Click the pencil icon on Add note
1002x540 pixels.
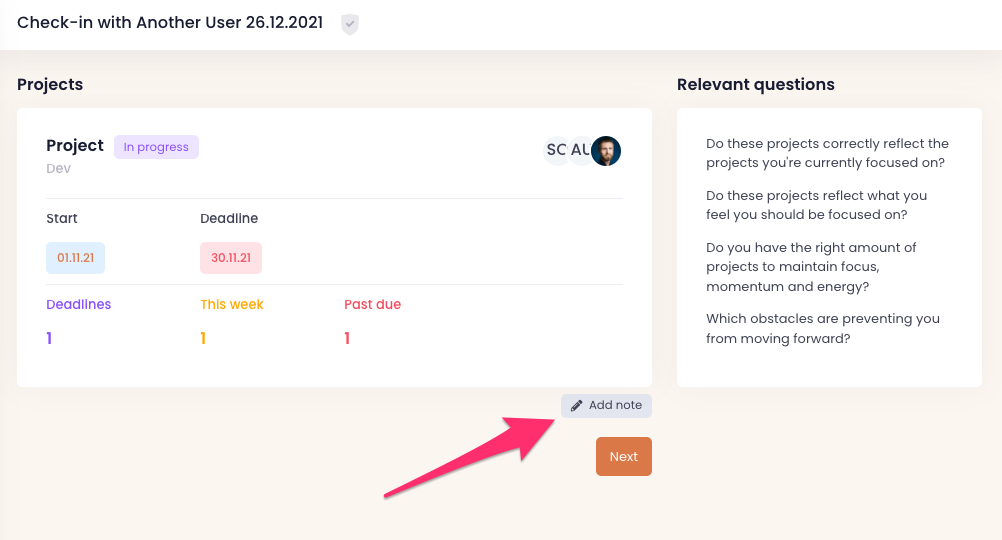577,406
